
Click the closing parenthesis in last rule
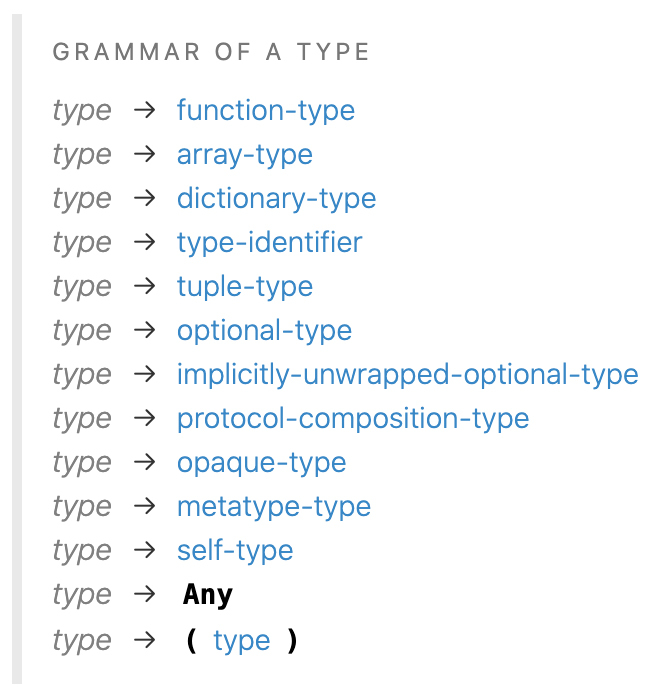292,640
